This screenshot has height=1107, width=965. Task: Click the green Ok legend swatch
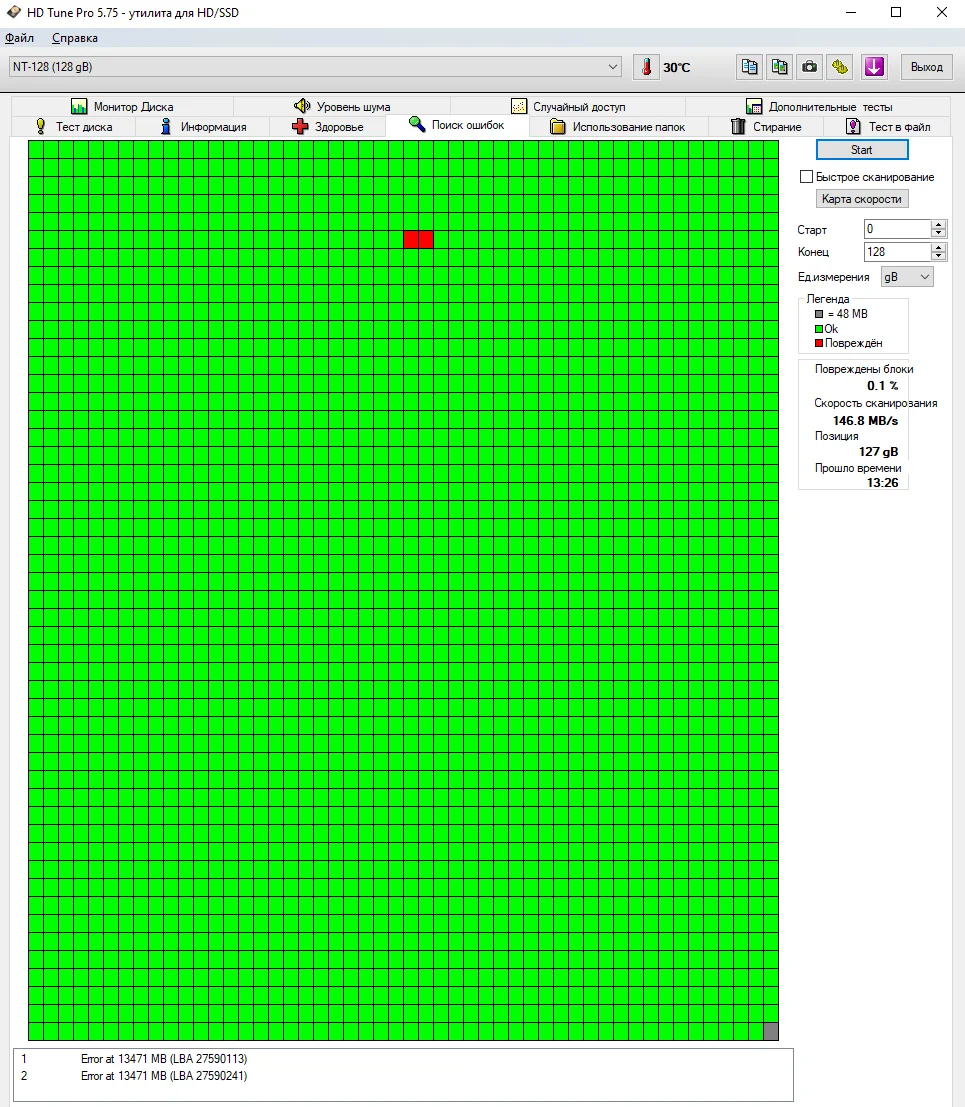pos(819,329)
